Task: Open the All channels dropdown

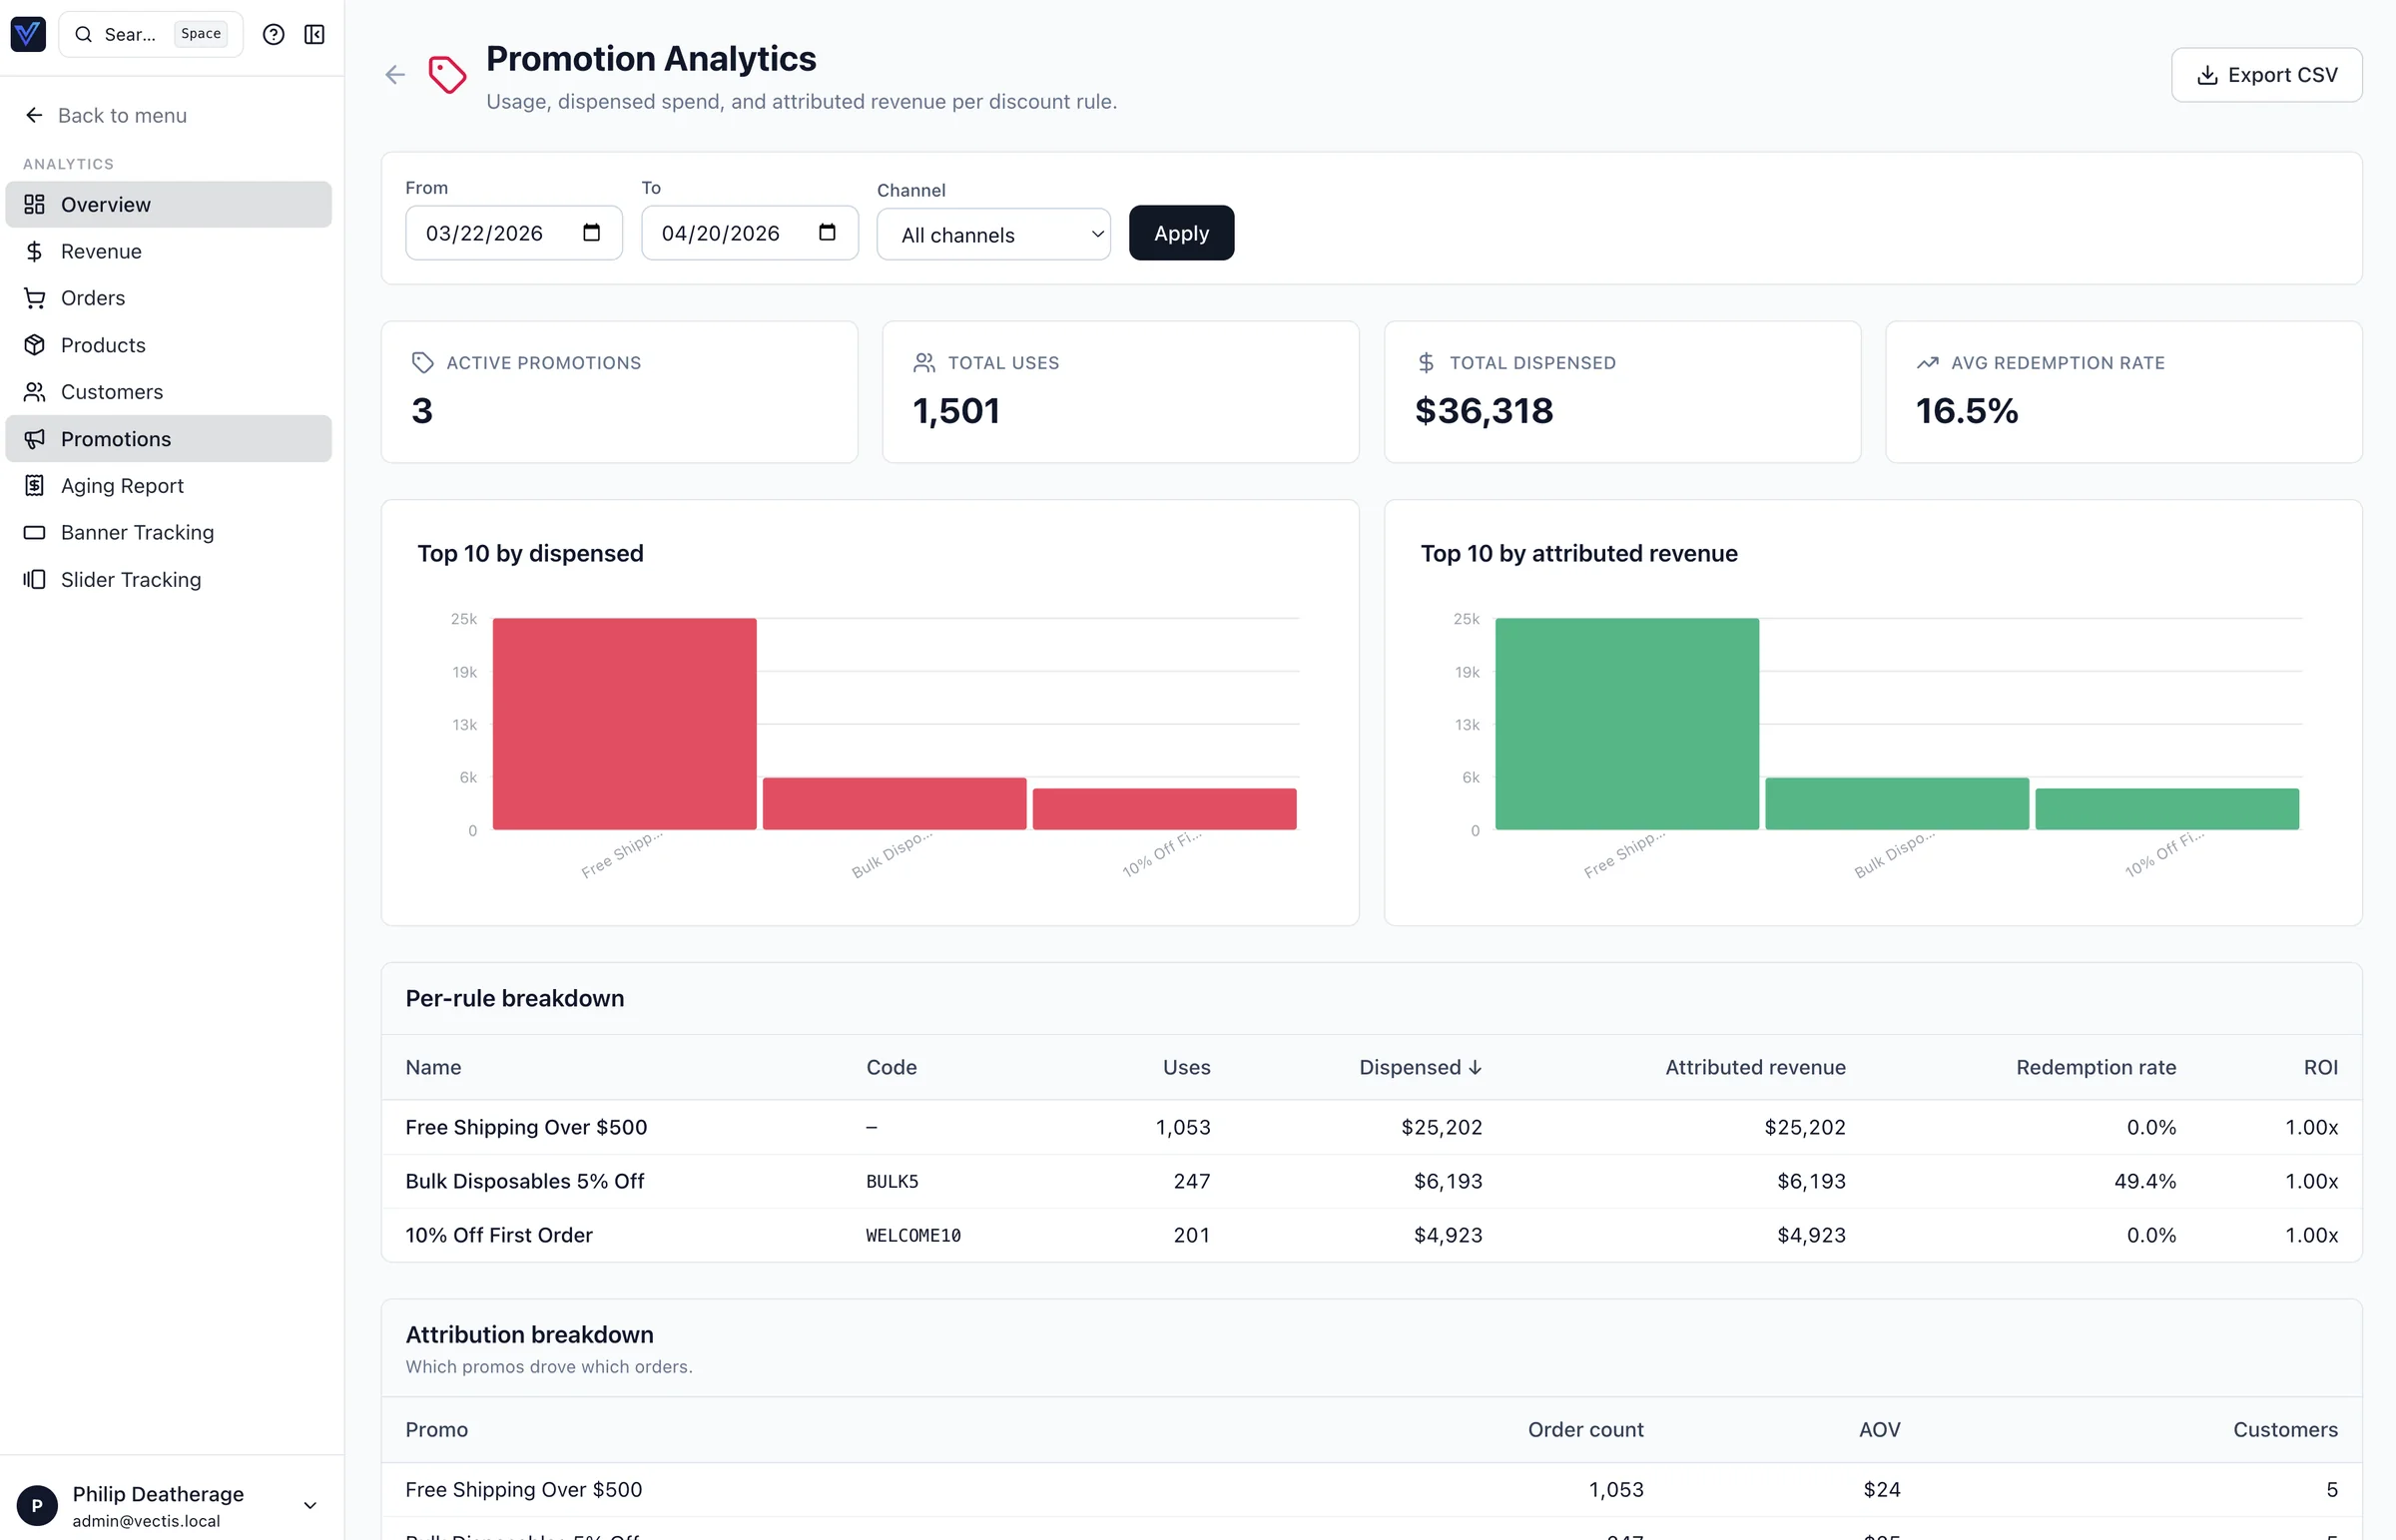Action: pyautogui.click(x=993, y=234)
